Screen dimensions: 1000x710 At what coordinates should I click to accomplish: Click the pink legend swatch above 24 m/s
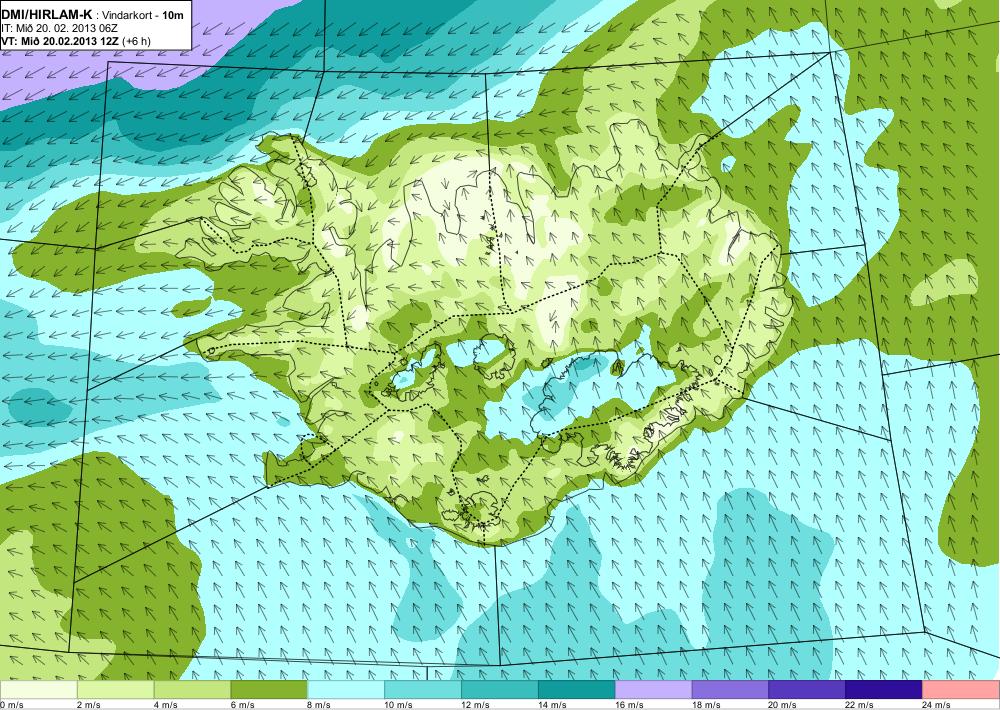click(x=961, y=690)
